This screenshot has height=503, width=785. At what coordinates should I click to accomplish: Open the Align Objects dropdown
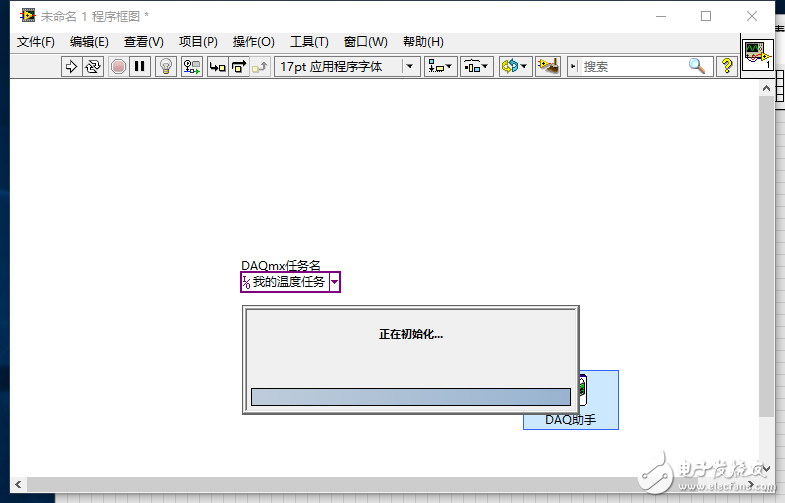coord(441,67)
